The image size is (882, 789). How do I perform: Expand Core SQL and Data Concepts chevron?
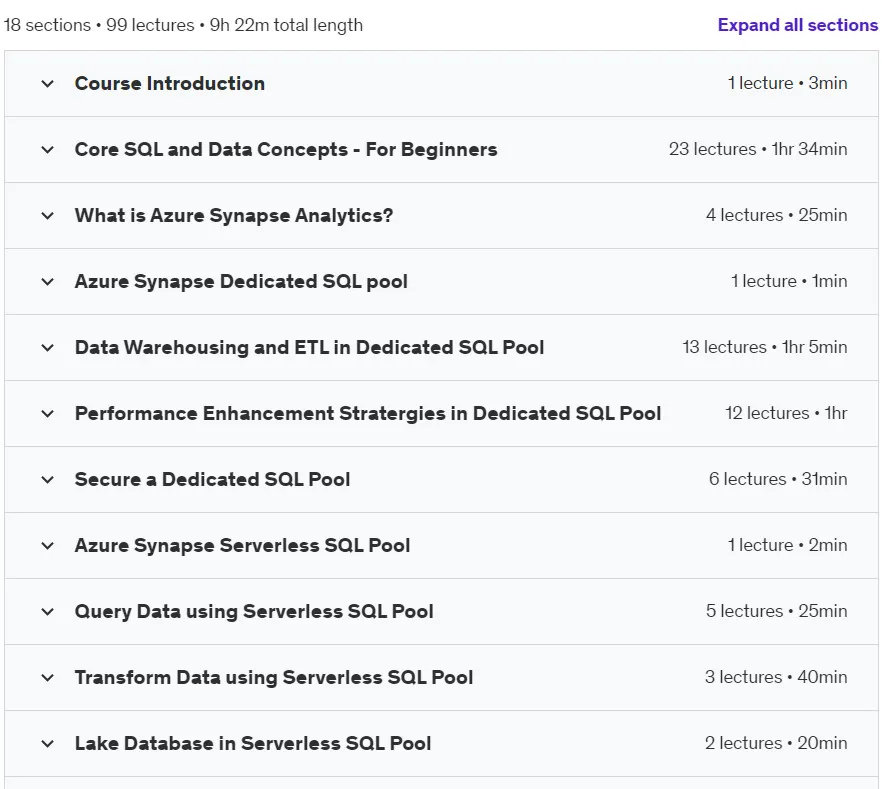tap(48, 150)
